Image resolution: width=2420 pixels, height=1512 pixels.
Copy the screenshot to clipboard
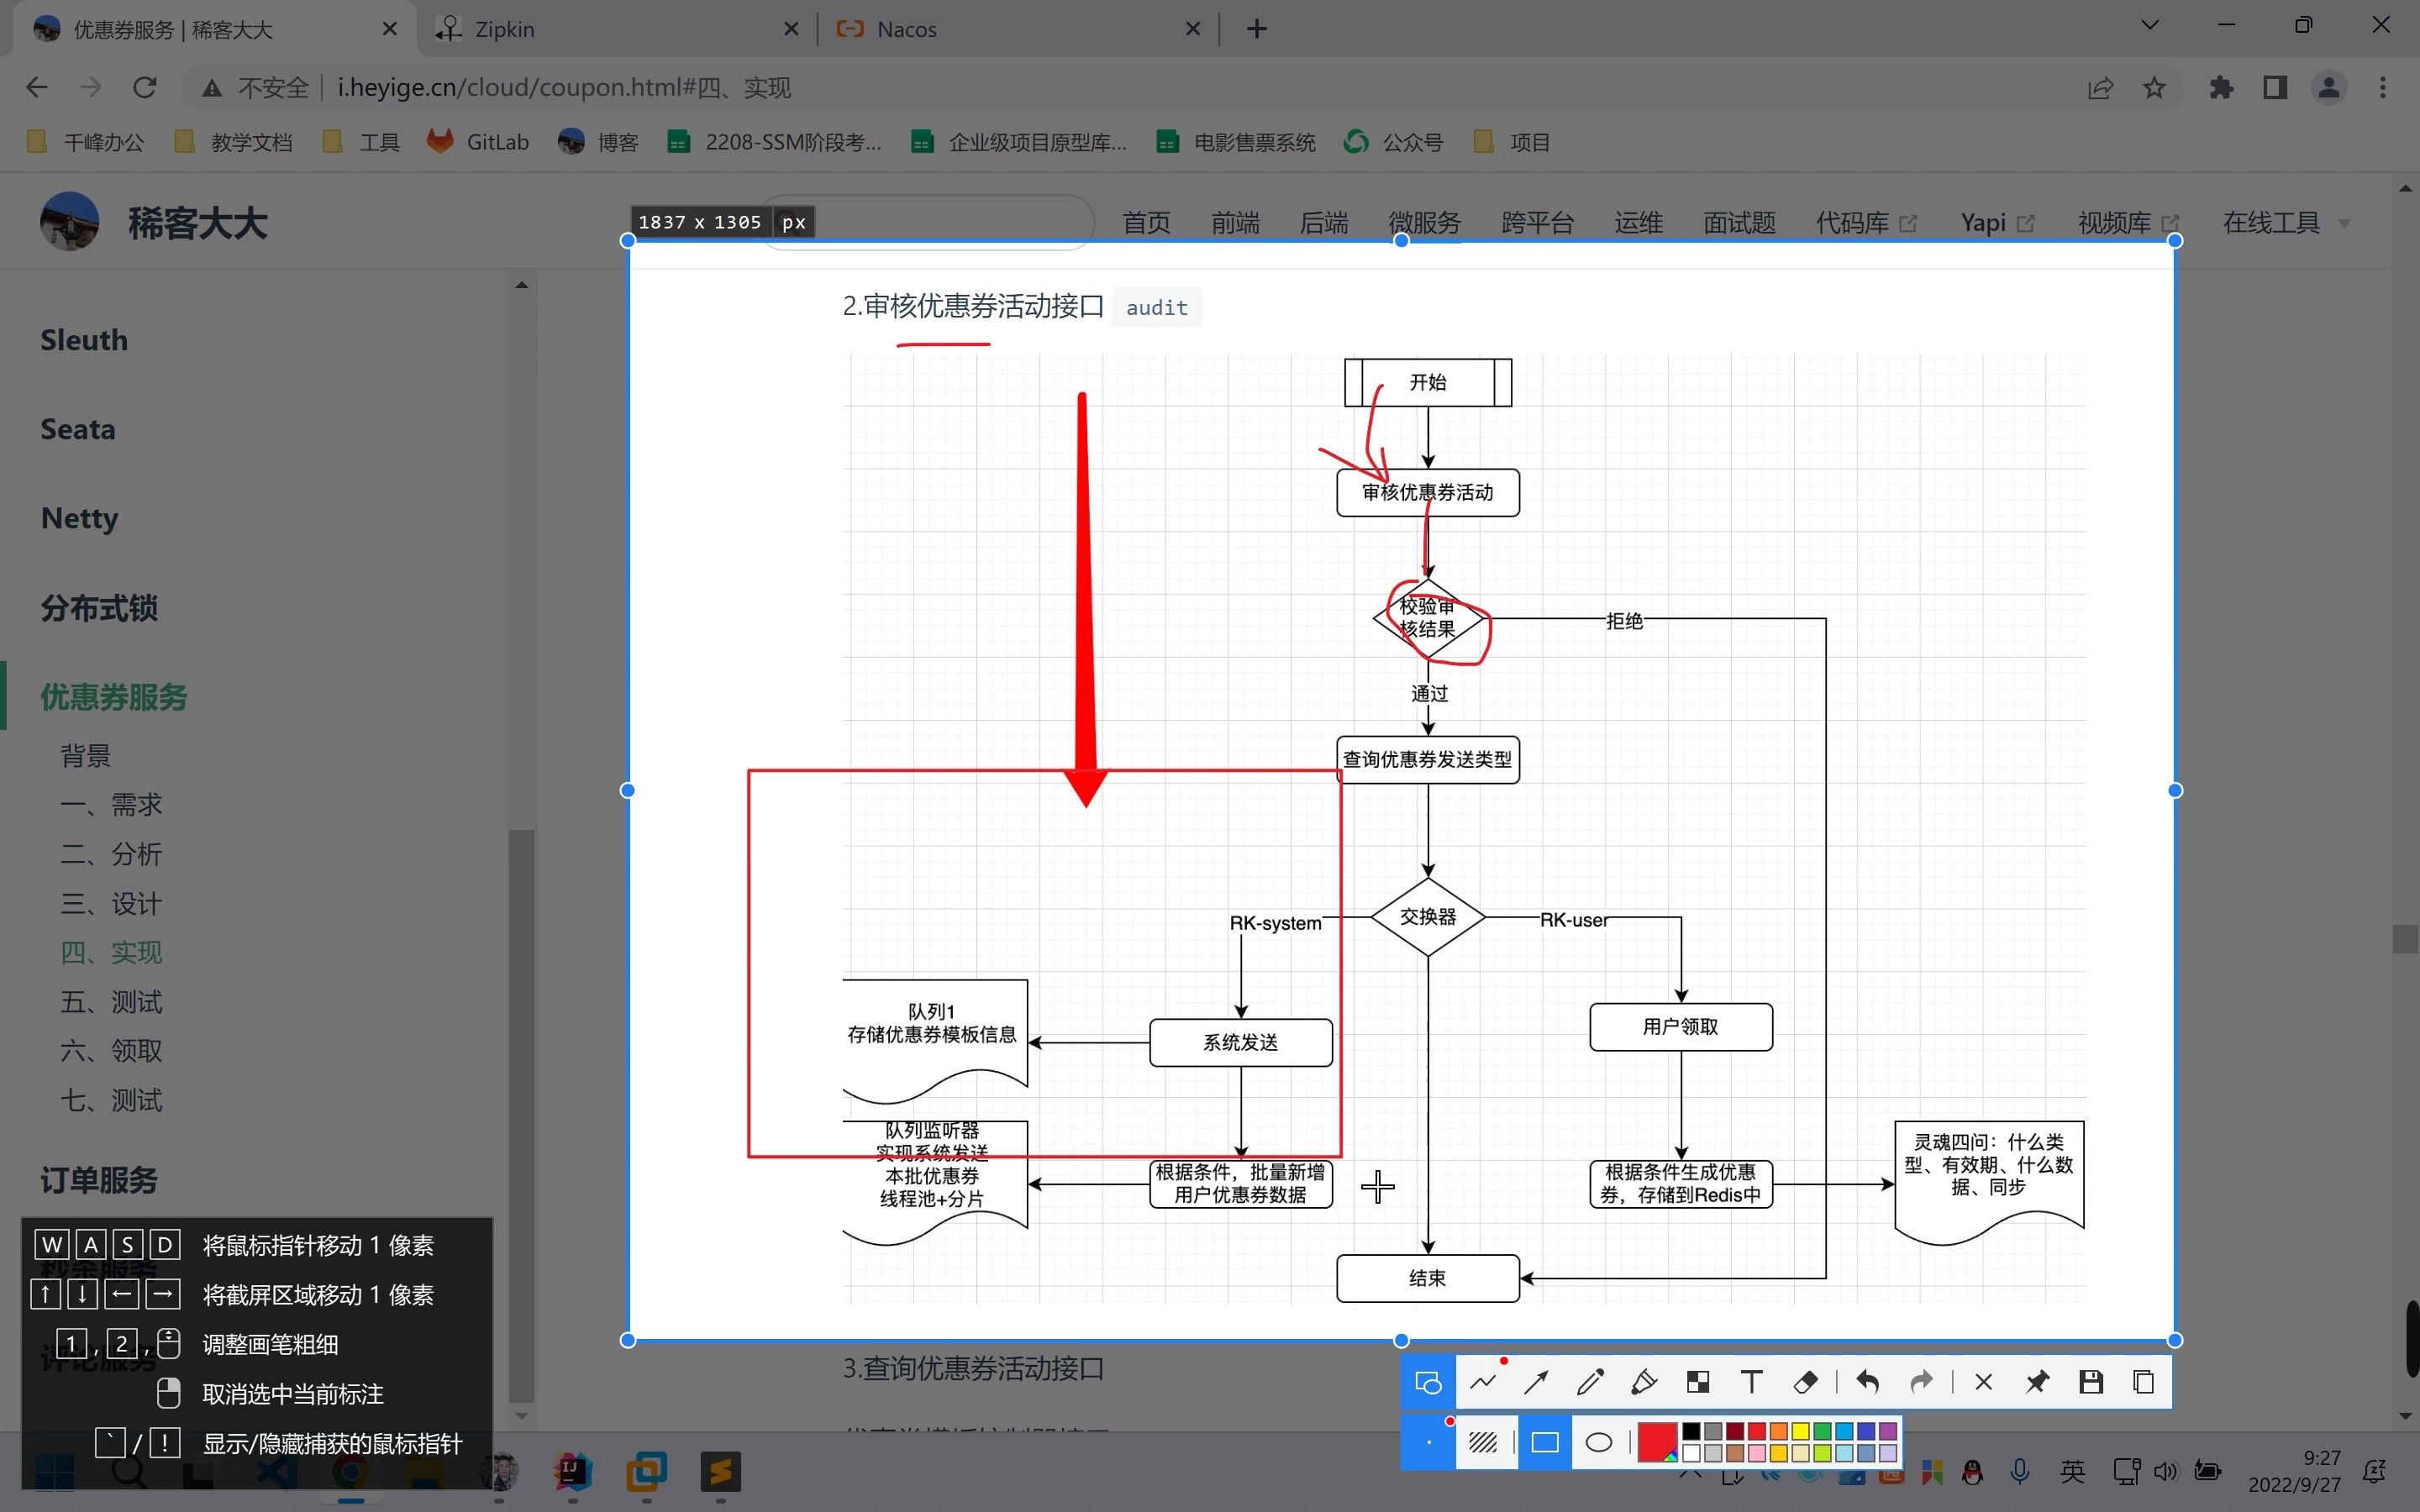click(2144, 1382)
